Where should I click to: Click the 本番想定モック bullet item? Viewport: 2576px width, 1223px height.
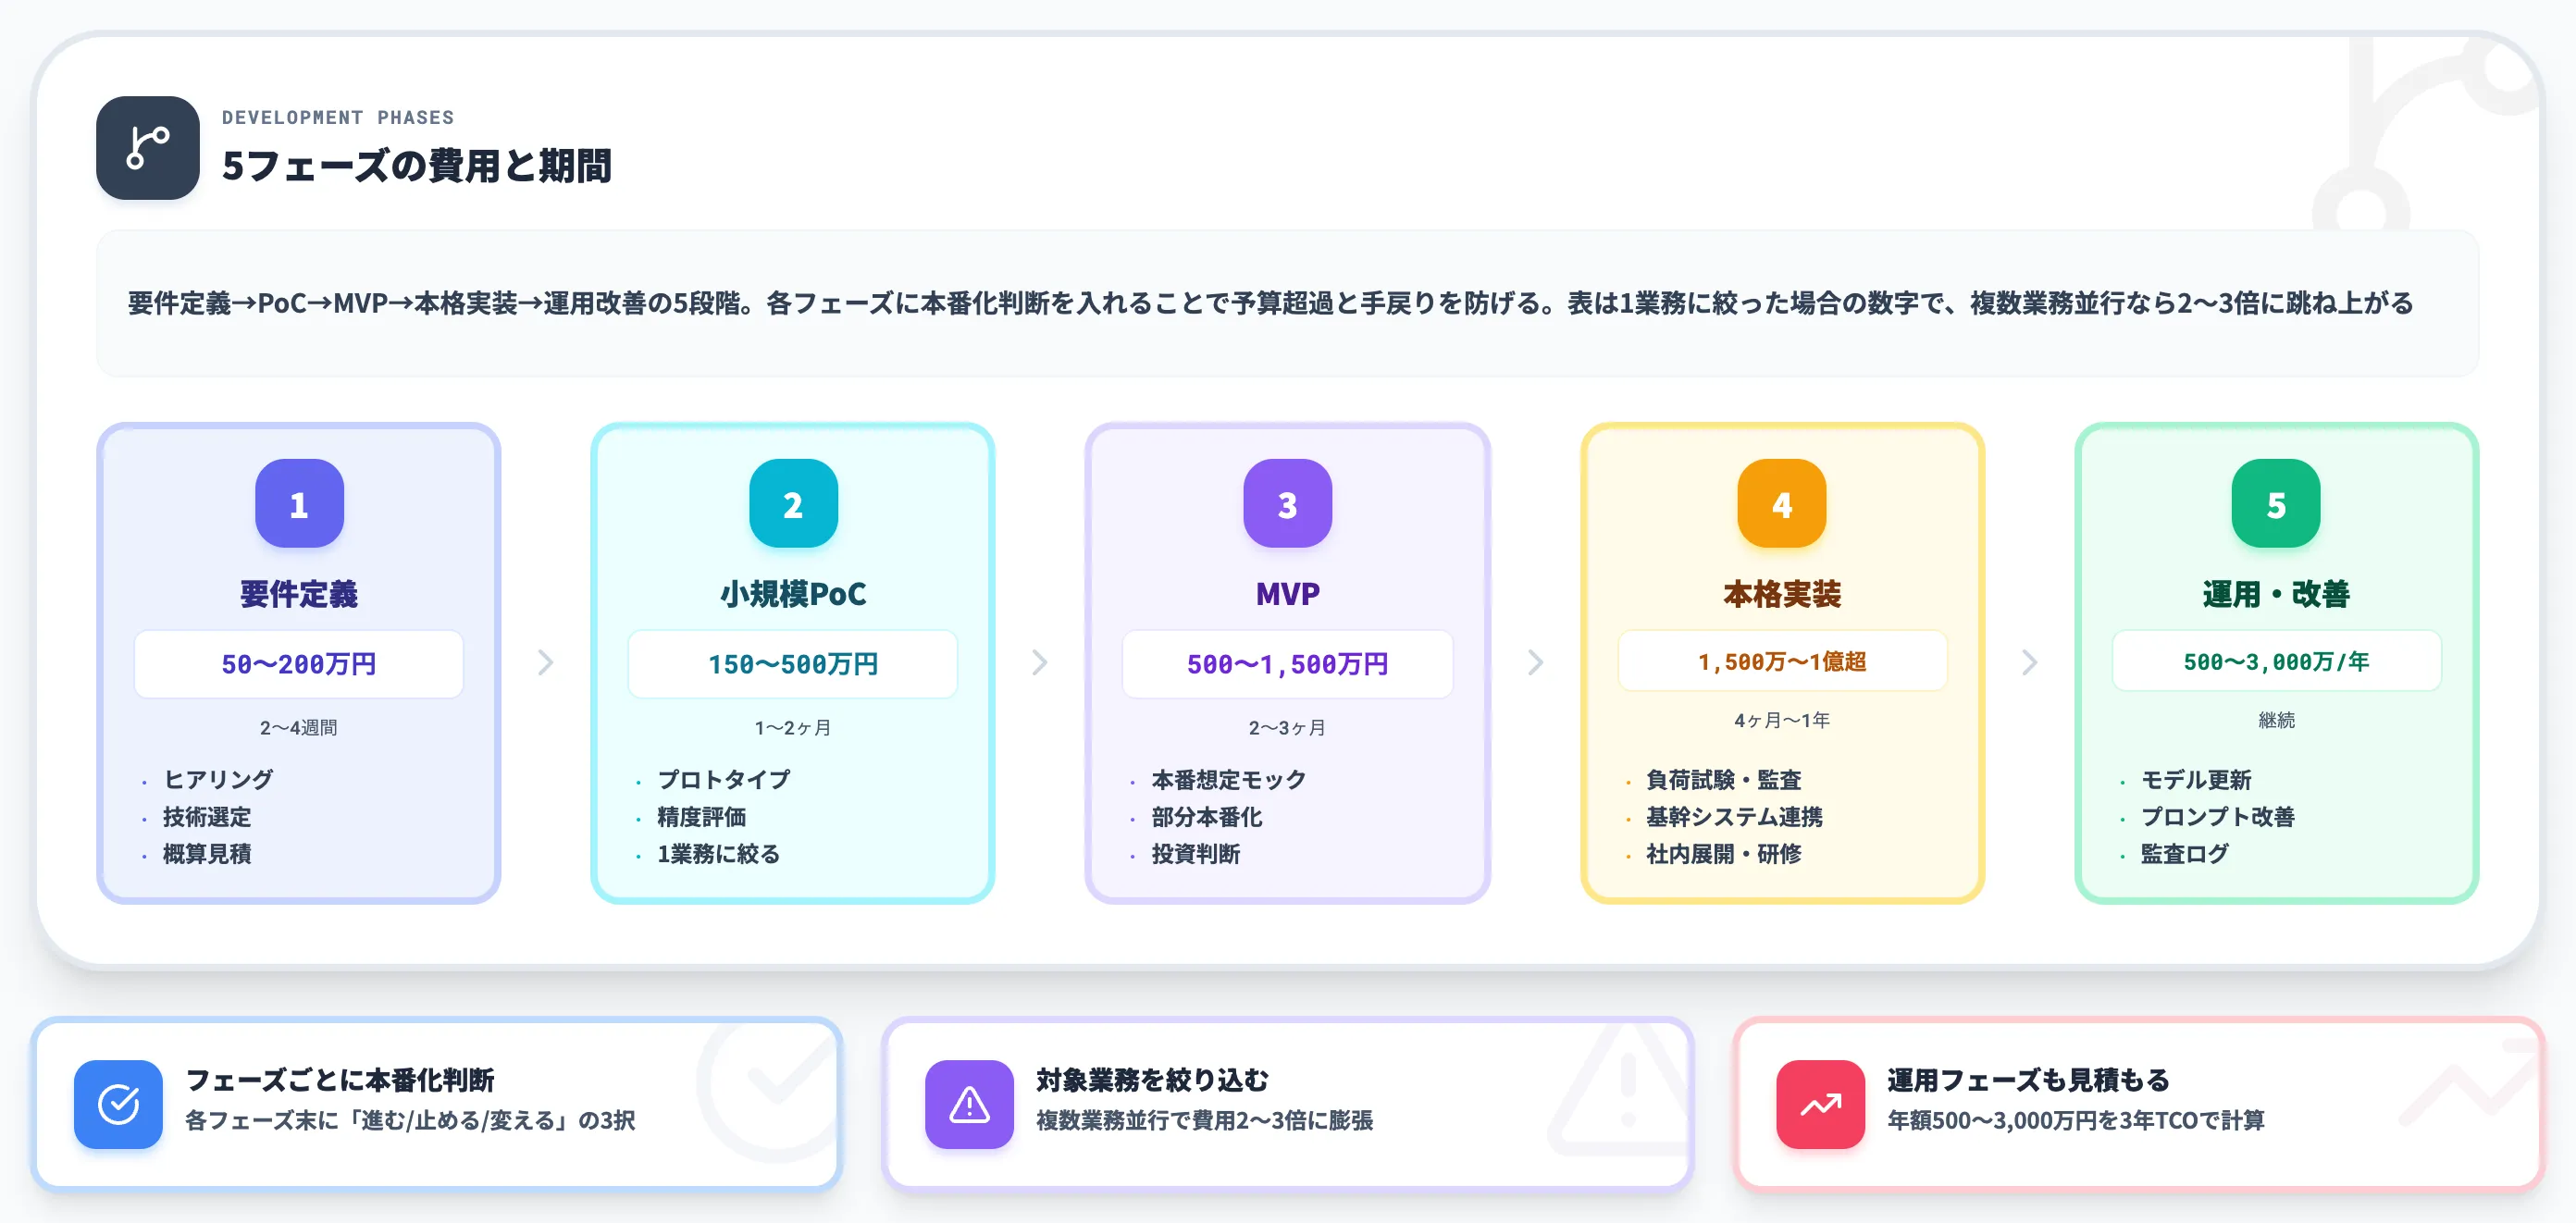(1229, 779)
